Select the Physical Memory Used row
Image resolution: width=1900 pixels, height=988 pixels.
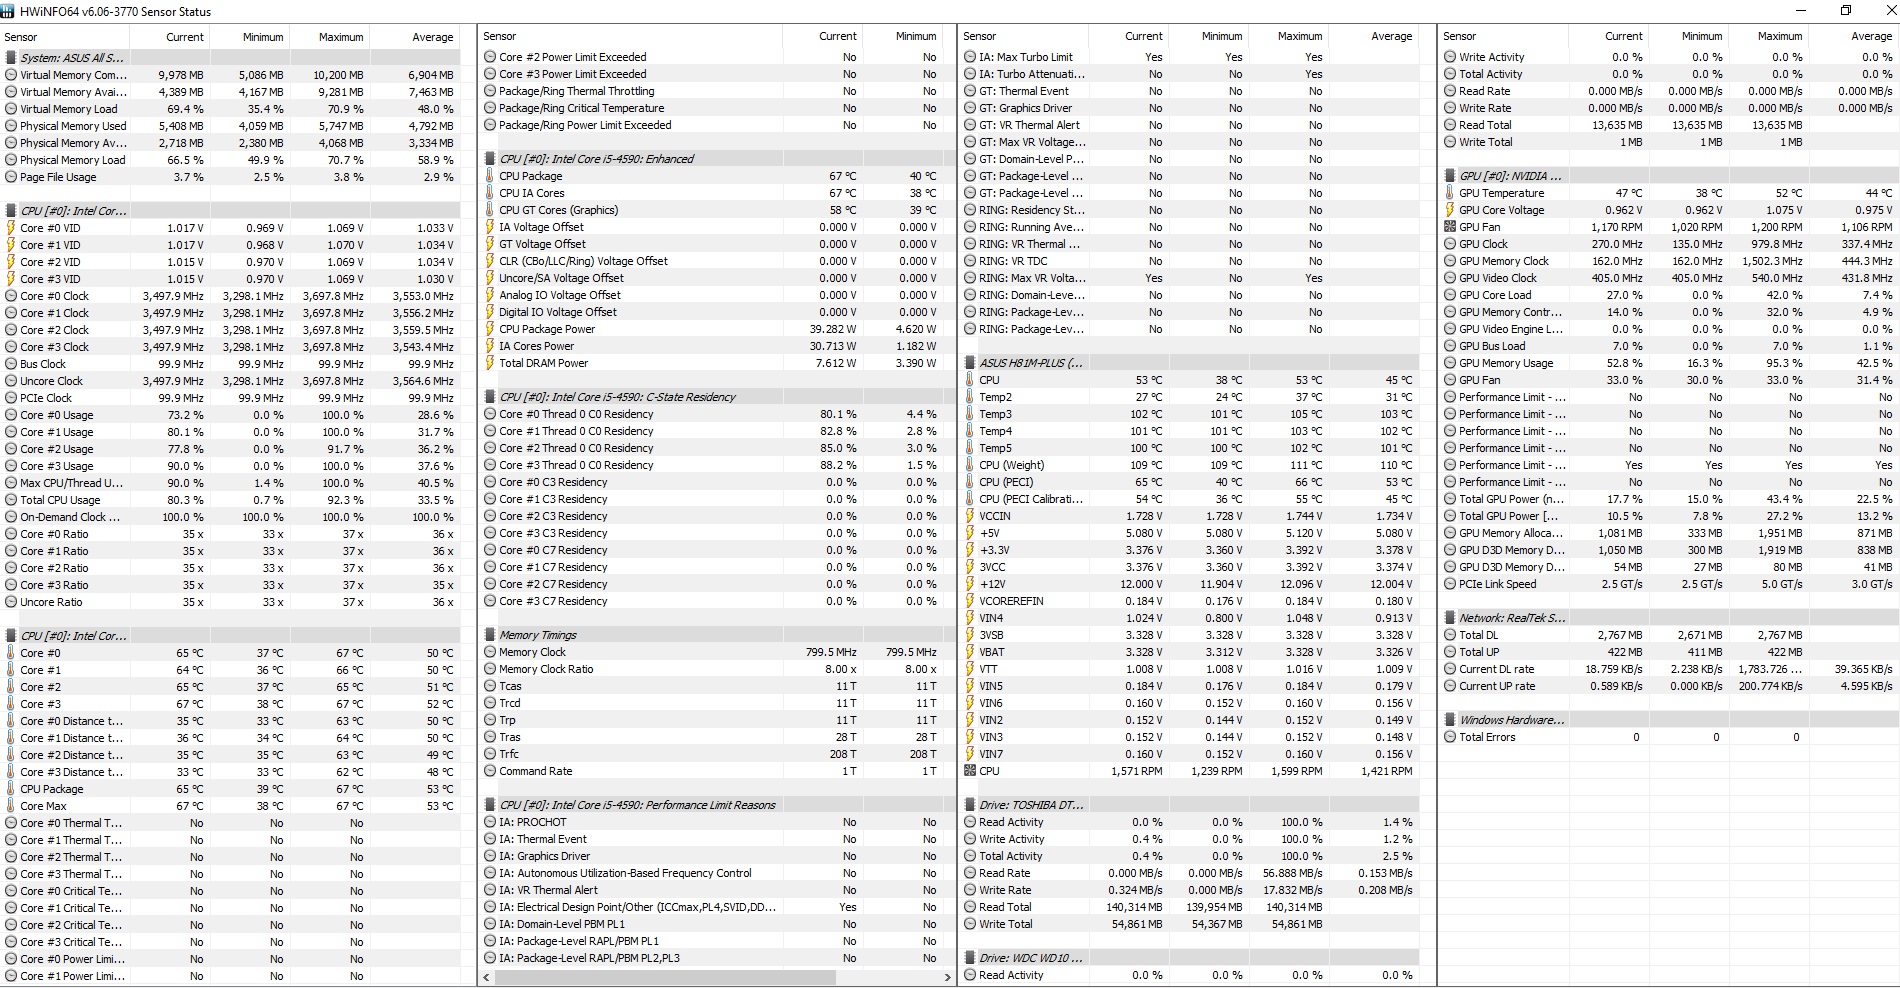click(x=231, y=126)
